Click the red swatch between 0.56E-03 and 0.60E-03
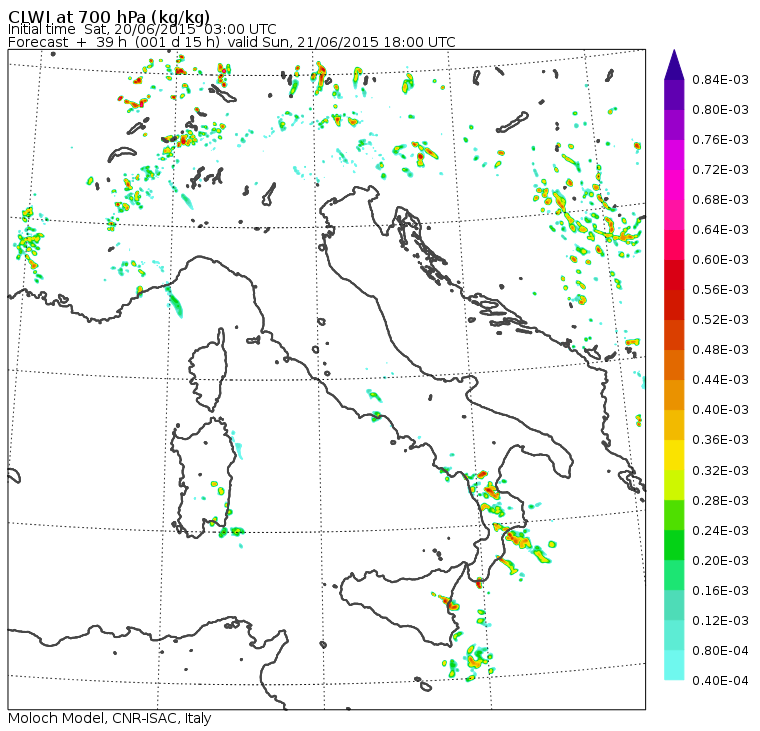 click(x=674, y=275)
